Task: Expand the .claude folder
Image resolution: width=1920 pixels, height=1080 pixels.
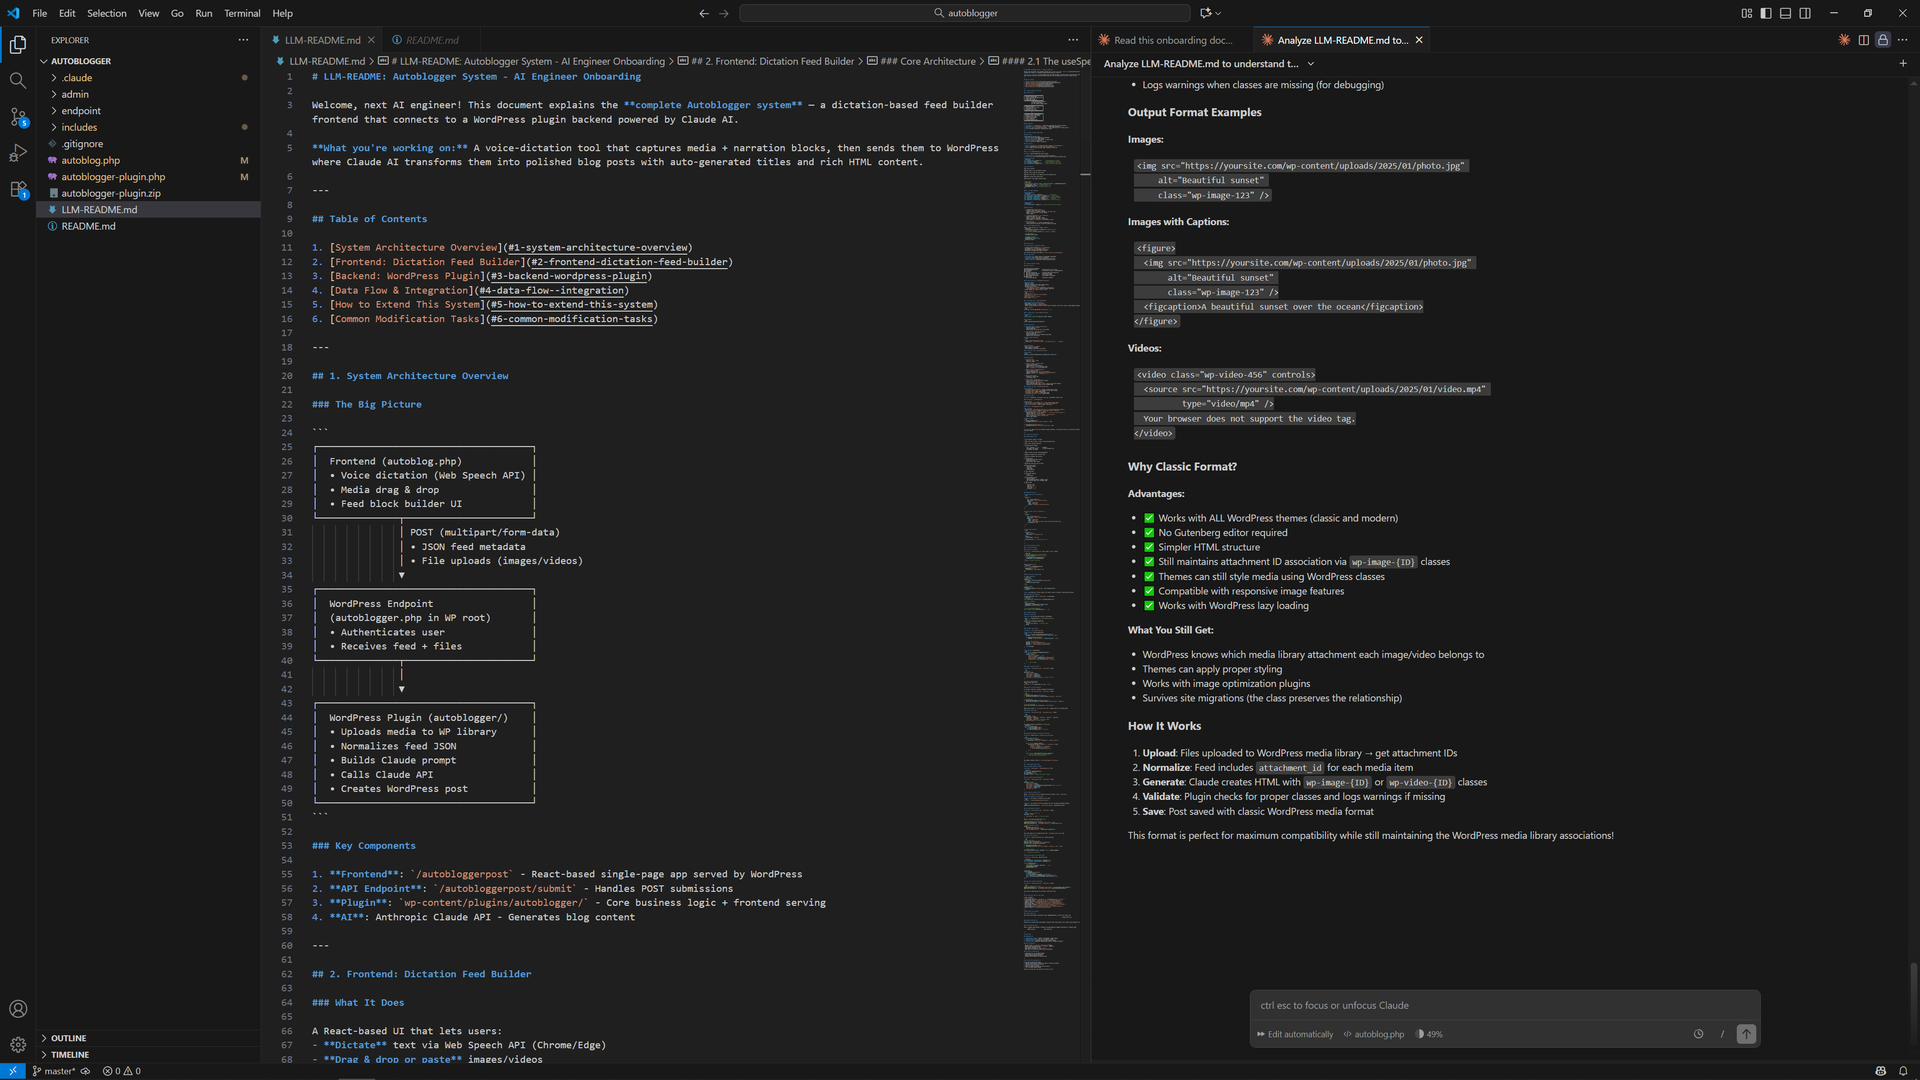Action: coord(148,78)
